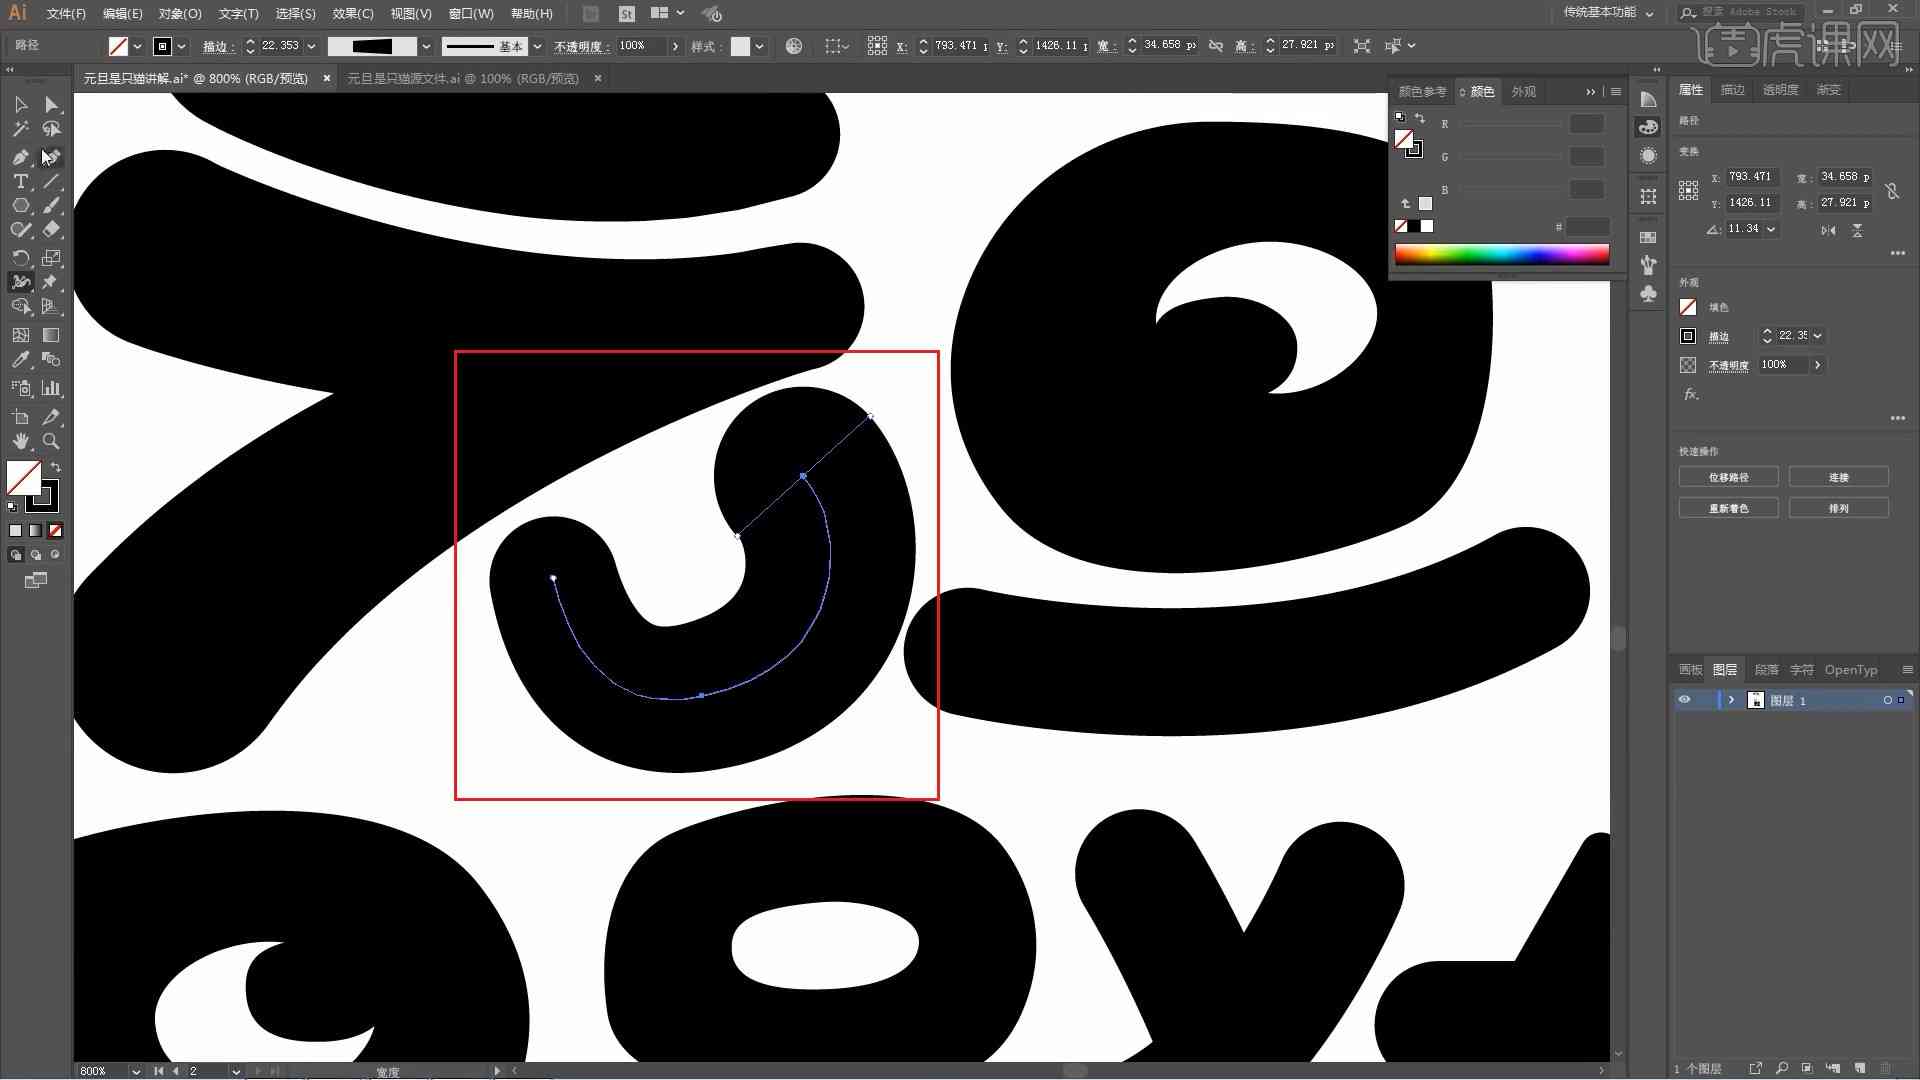The height and width of the screenshot is (1080, 1920).
Task: Select the Direct Selection tool
Action: 50,103
